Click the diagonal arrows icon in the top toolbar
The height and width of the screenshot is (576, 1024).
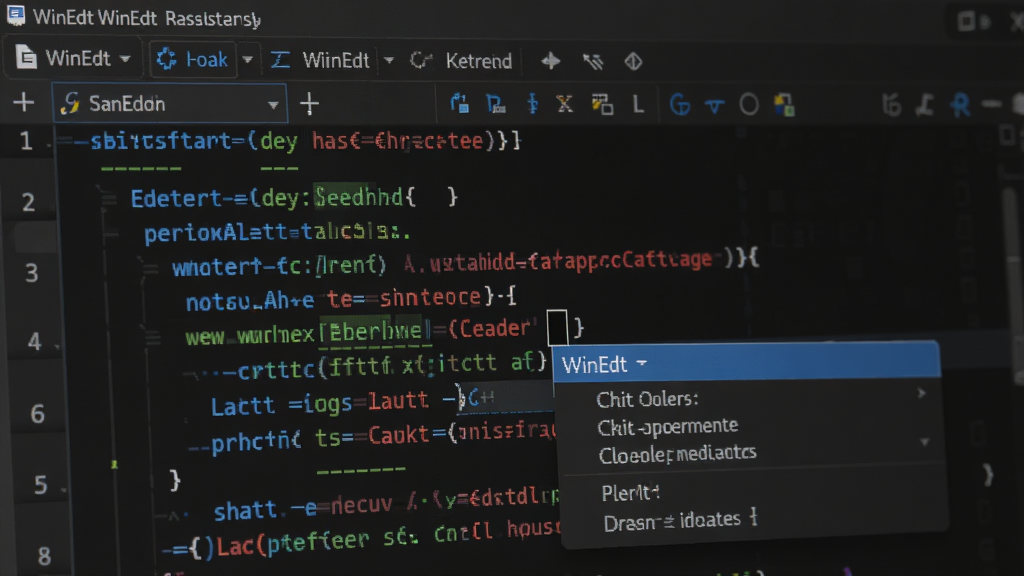[x=593, y=62]
